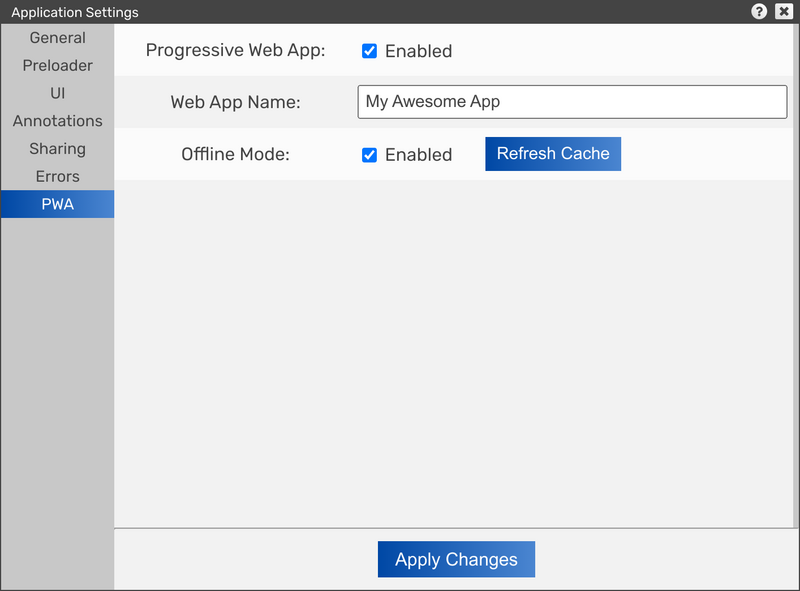Select the PWA settings section

point(57,203)
